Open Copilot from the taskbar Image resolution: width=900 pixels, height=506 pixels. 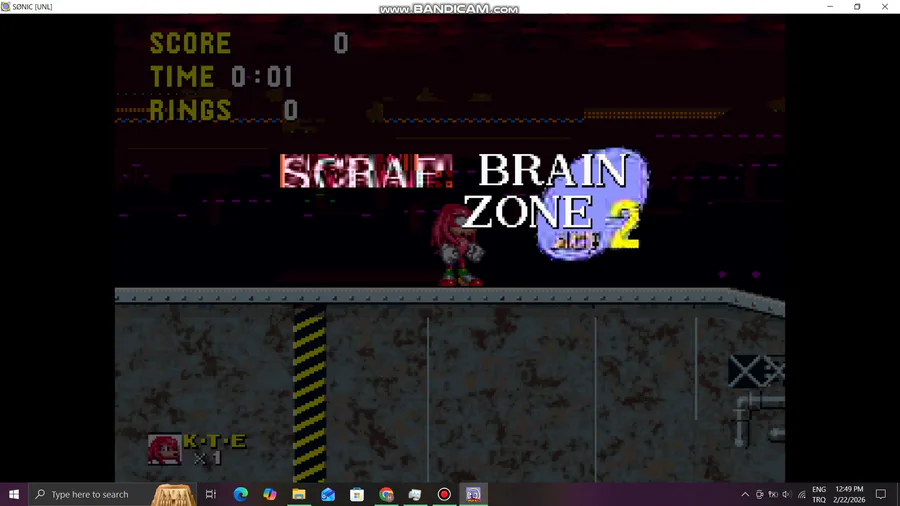coord(270,494)
